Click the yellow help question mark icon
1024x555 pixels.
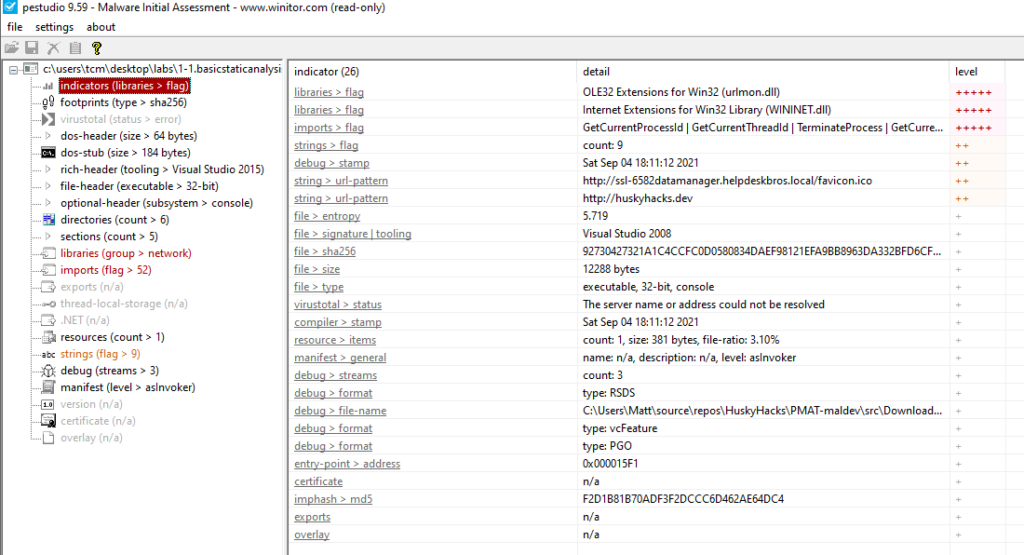pos(97,48)
